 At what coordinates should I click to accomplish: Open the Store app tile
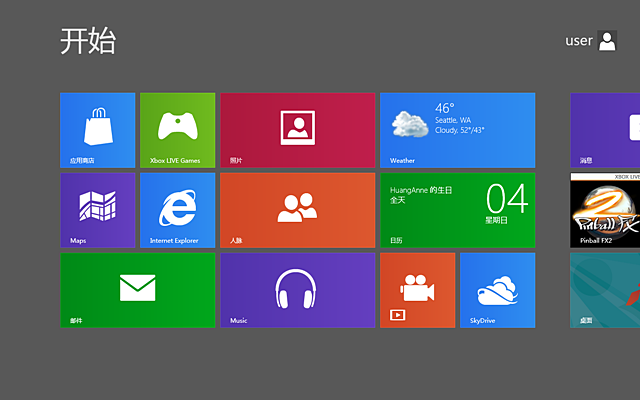click(x=98, y=130)
